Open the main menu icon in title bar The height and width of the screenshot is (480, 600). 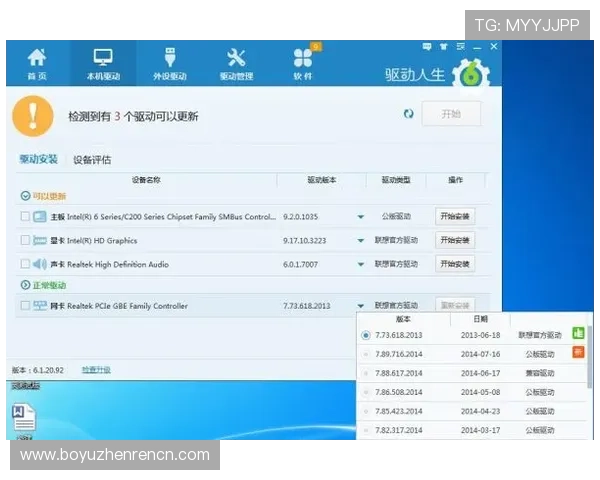point(460,47)
